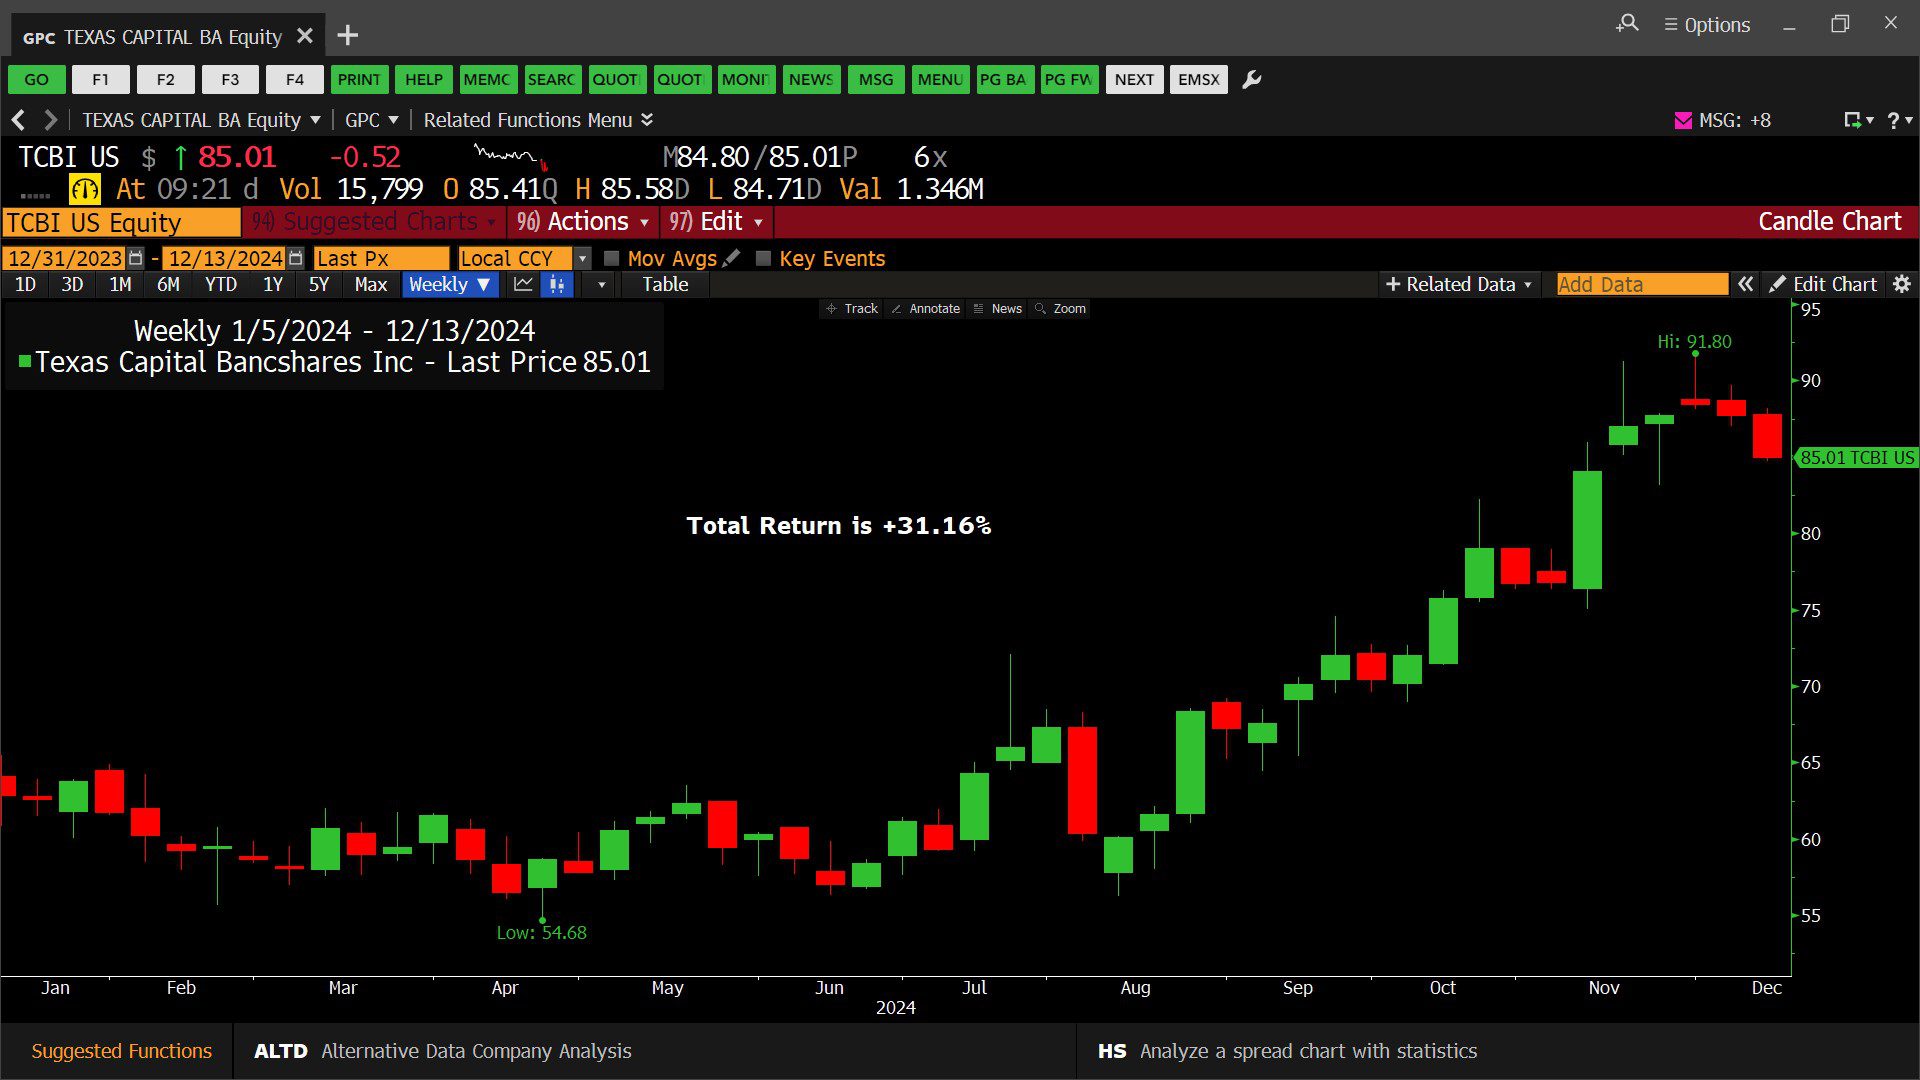Screen dimensions: 1920x1080
Task: Open the Weekly periodicity dropdown
Action: [x=449, y=285]
